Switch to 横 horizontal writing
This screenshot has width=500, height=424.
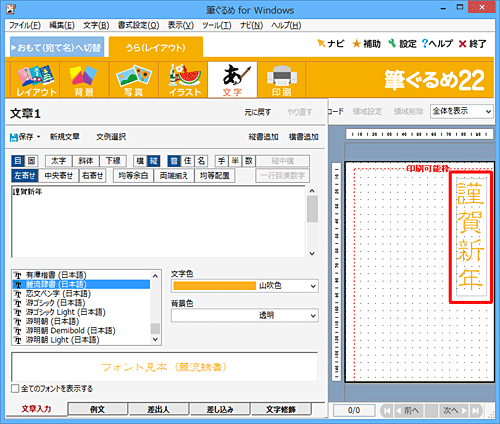pos(140,161)
